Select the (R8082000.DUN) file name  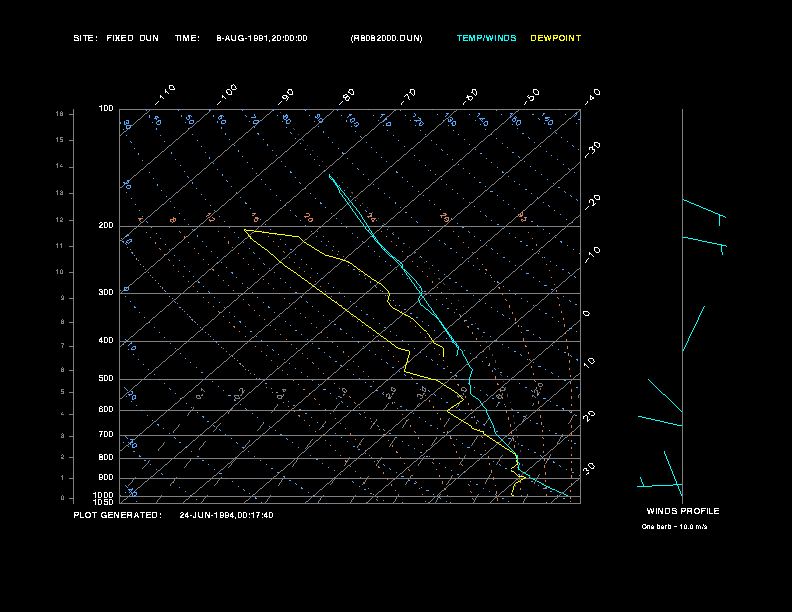click(386, 38)
